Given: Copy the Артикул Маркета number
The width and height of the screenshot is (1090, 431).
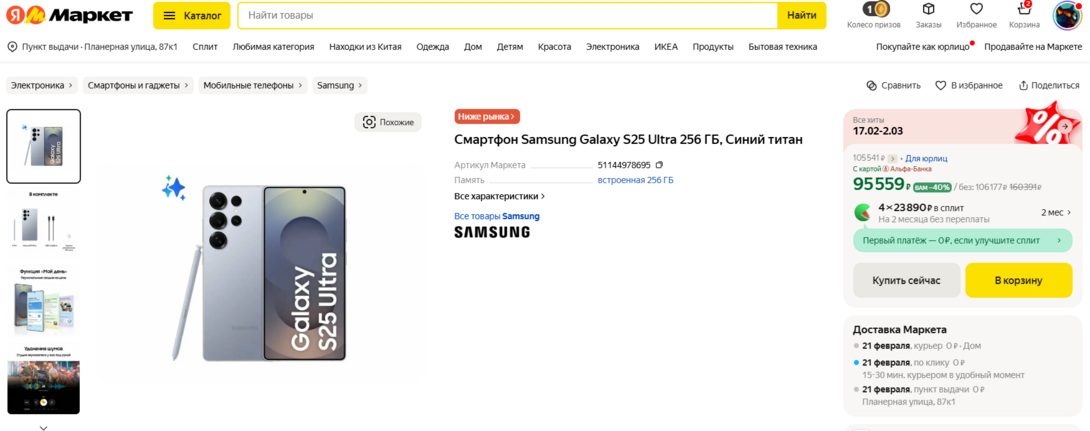Looking at the screenshot, I should (659, 165).
